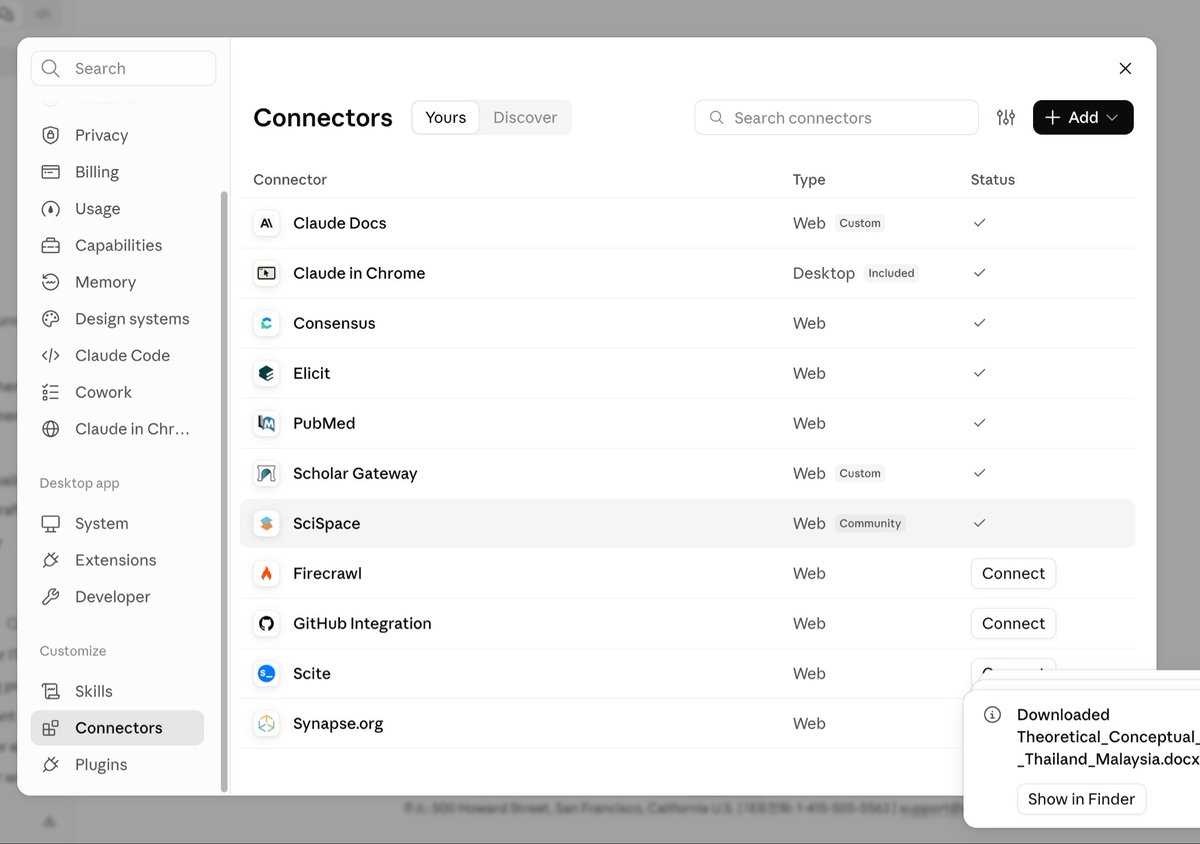This screenshot has width=1200, height=844.
Task: Click the download notification info icon
Action: click(x=992, y=714)
